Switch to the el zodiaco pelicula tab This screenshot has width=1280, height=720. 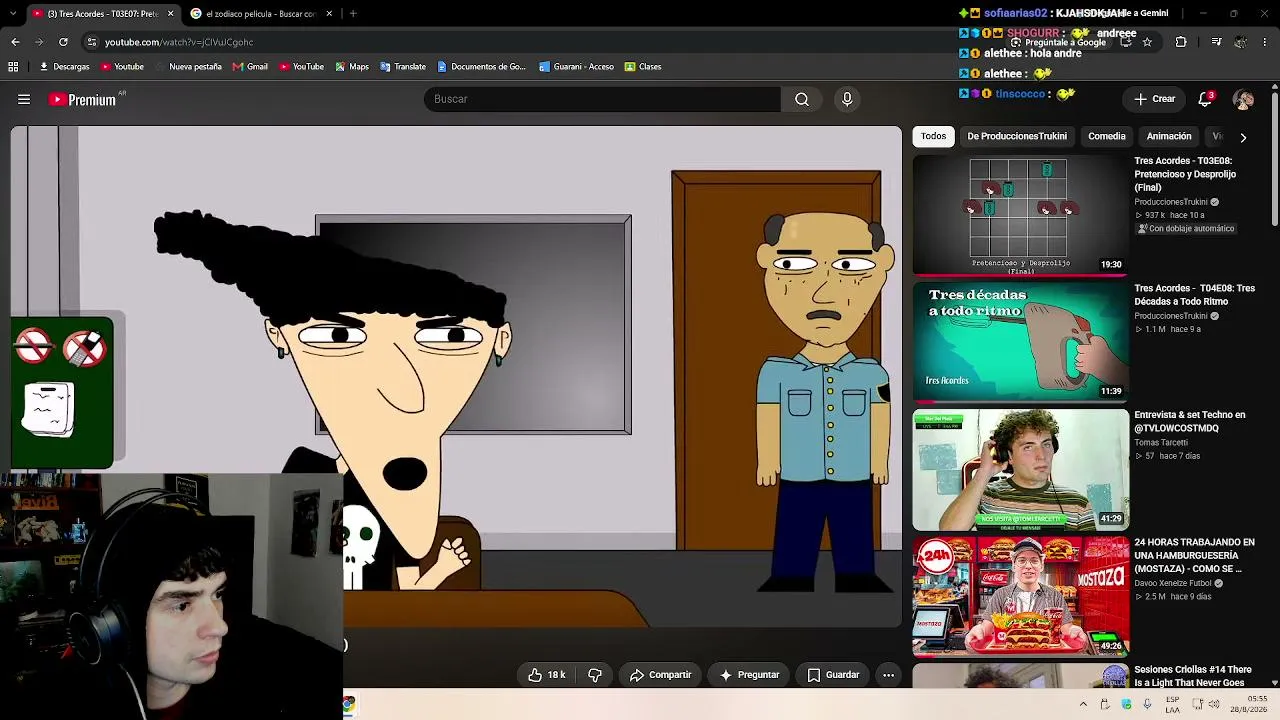[x=262, y=14]
